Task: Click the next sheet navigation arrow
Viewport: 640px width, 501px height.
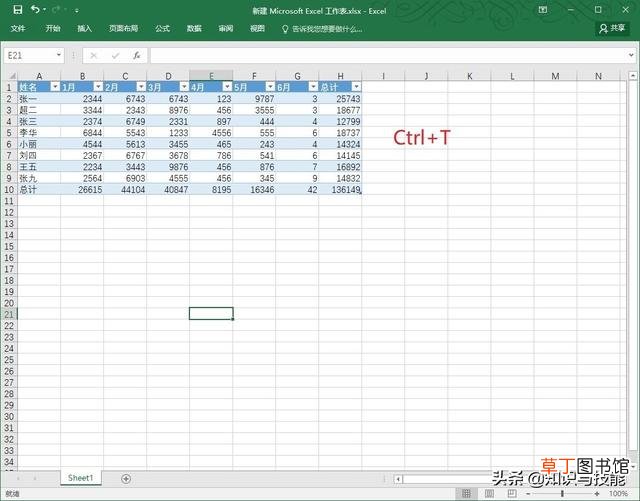Action: [35, 478]
